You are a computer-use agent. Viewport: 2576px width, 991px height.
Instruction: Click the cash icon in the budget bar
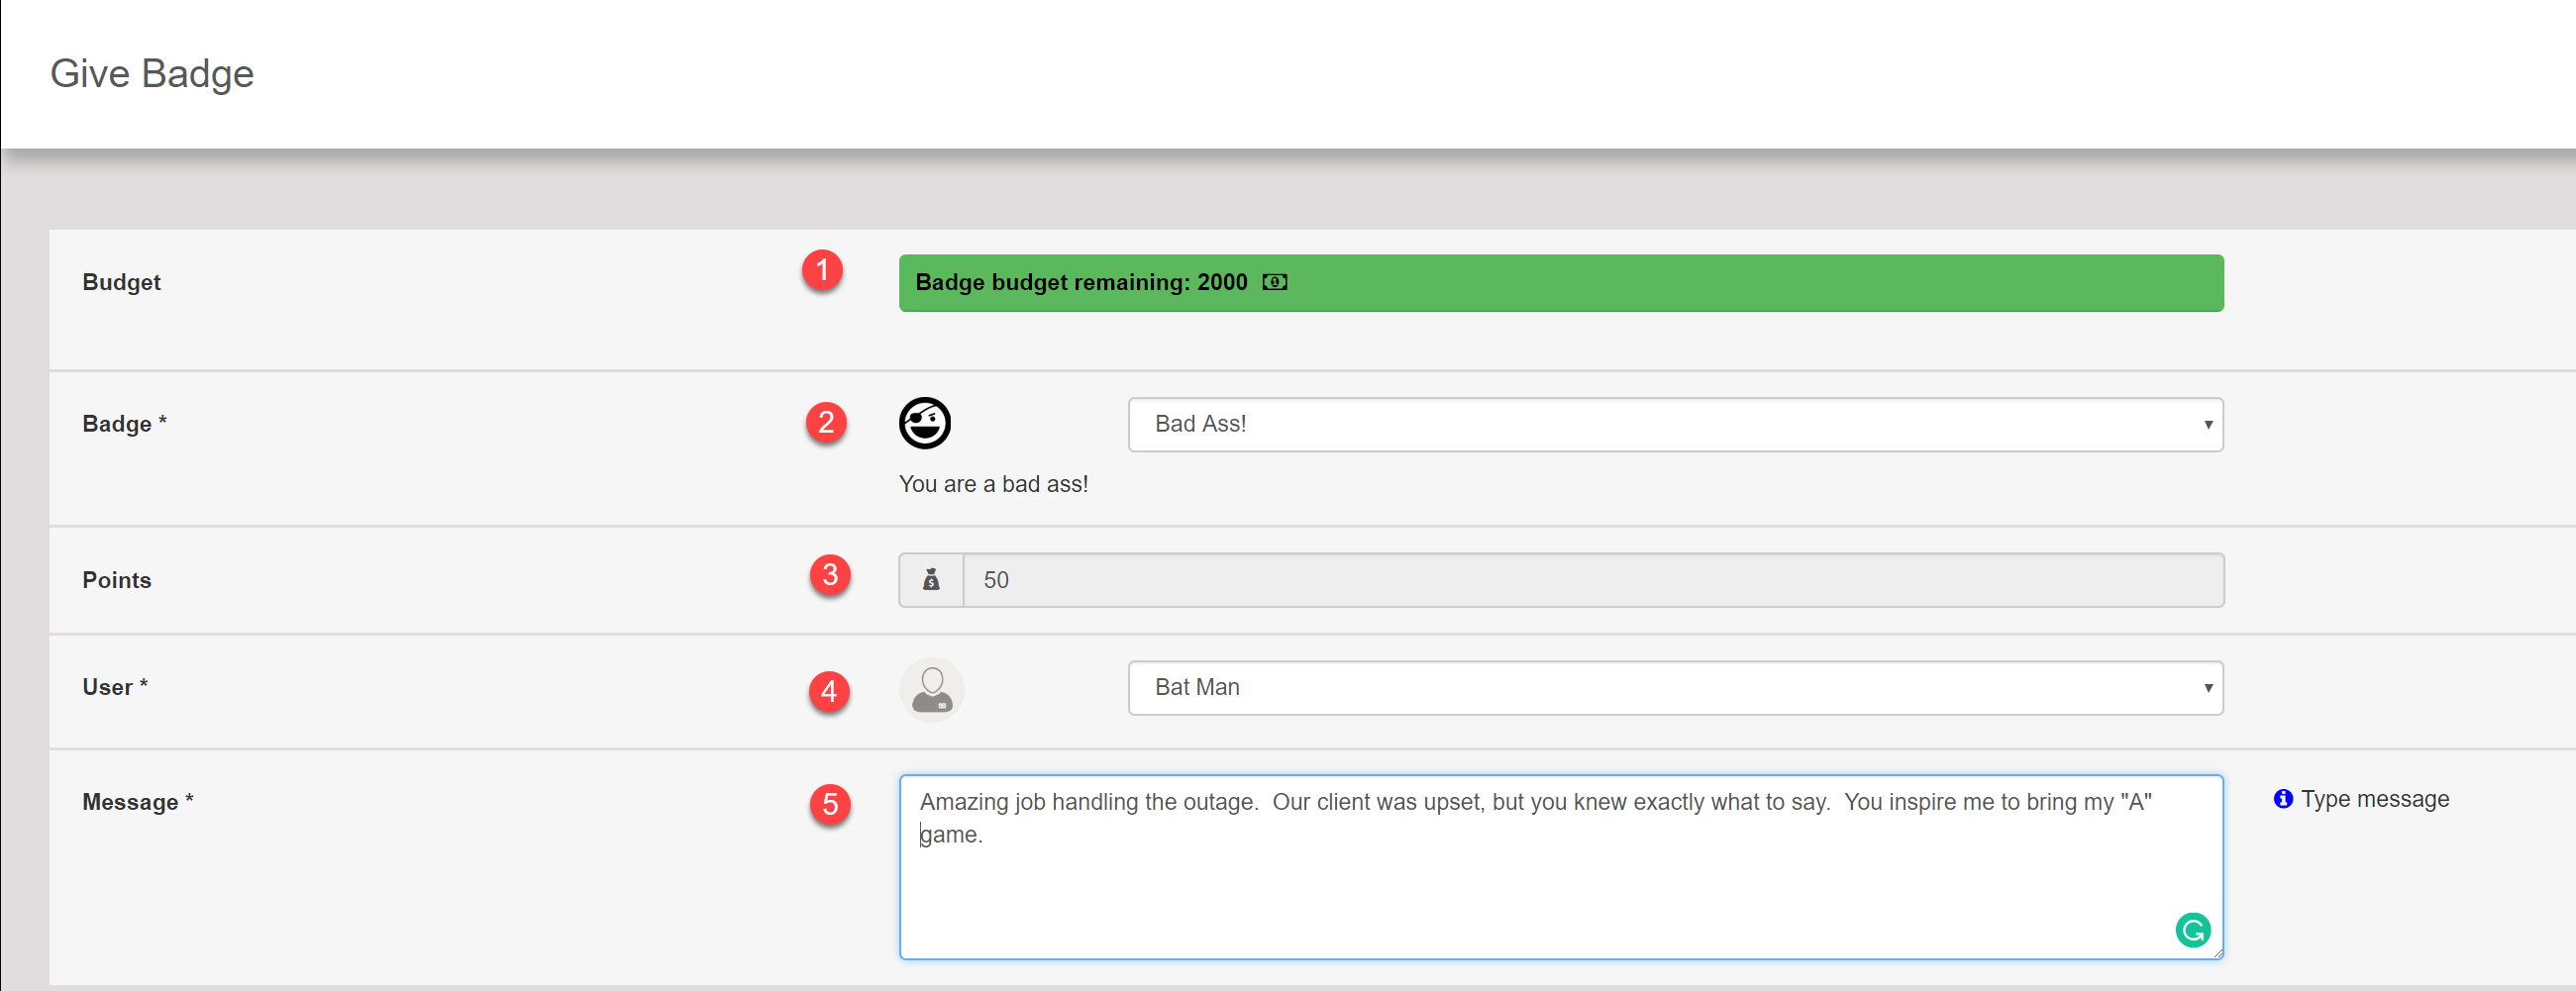(1274, 282)
